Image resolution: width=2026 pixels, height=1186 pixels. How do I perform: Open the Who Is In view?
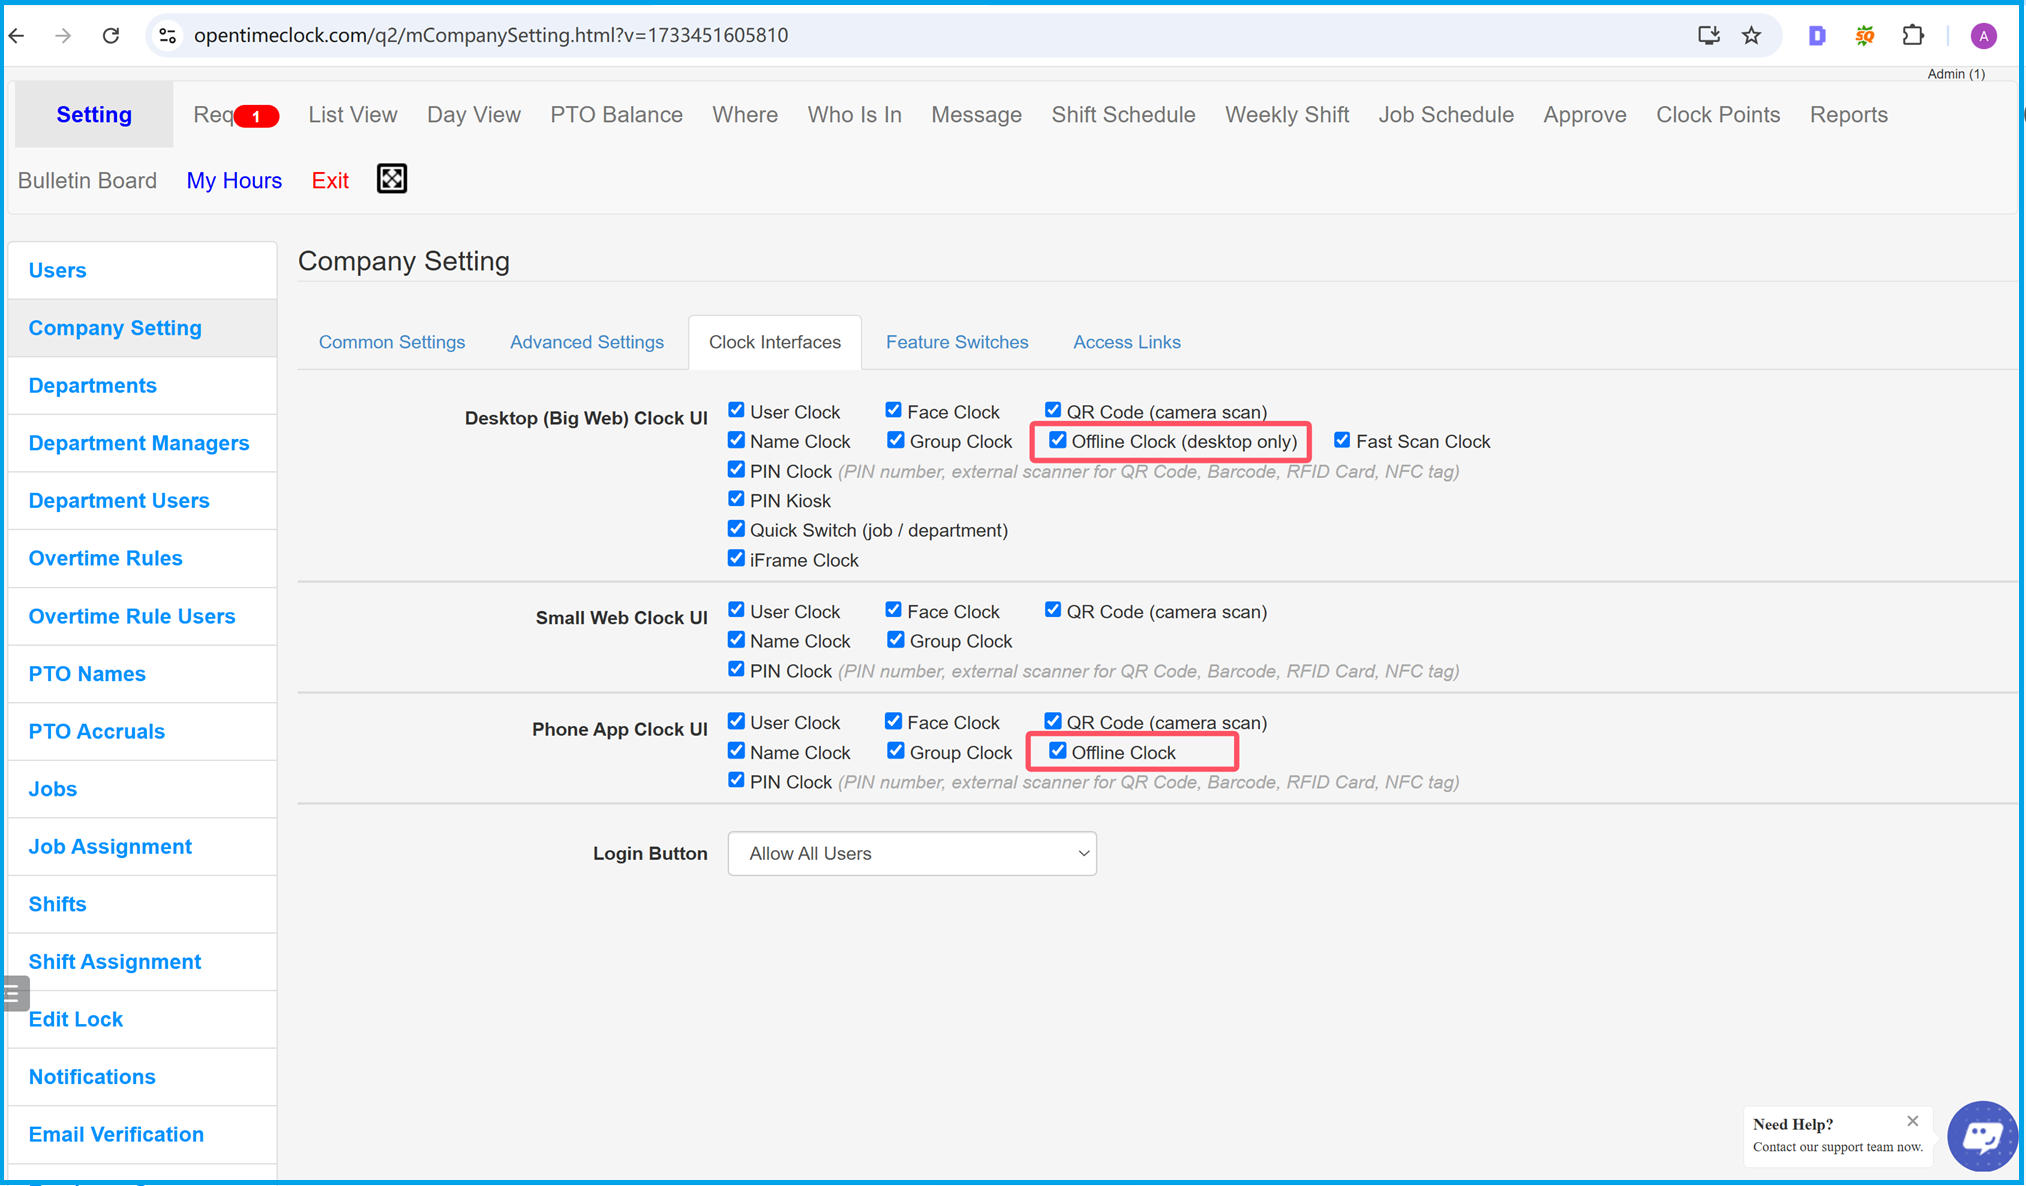coord(853,114)
